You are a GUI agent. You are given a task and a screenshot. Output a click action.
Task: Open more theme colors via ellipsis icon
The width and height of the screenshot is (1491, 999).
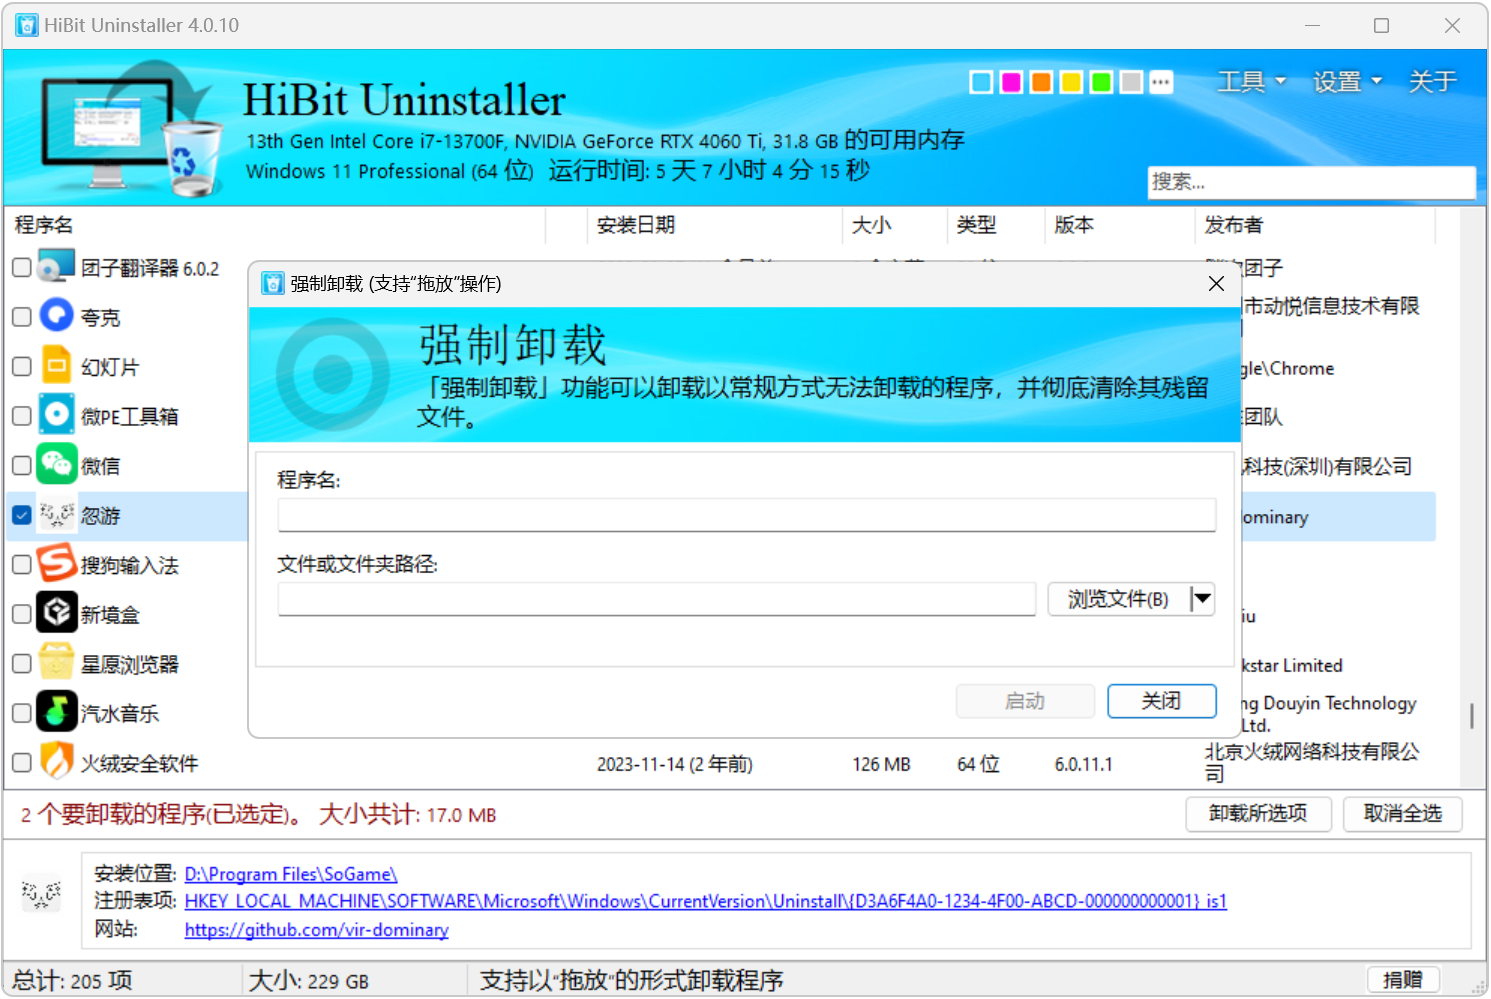point(1161,82)
